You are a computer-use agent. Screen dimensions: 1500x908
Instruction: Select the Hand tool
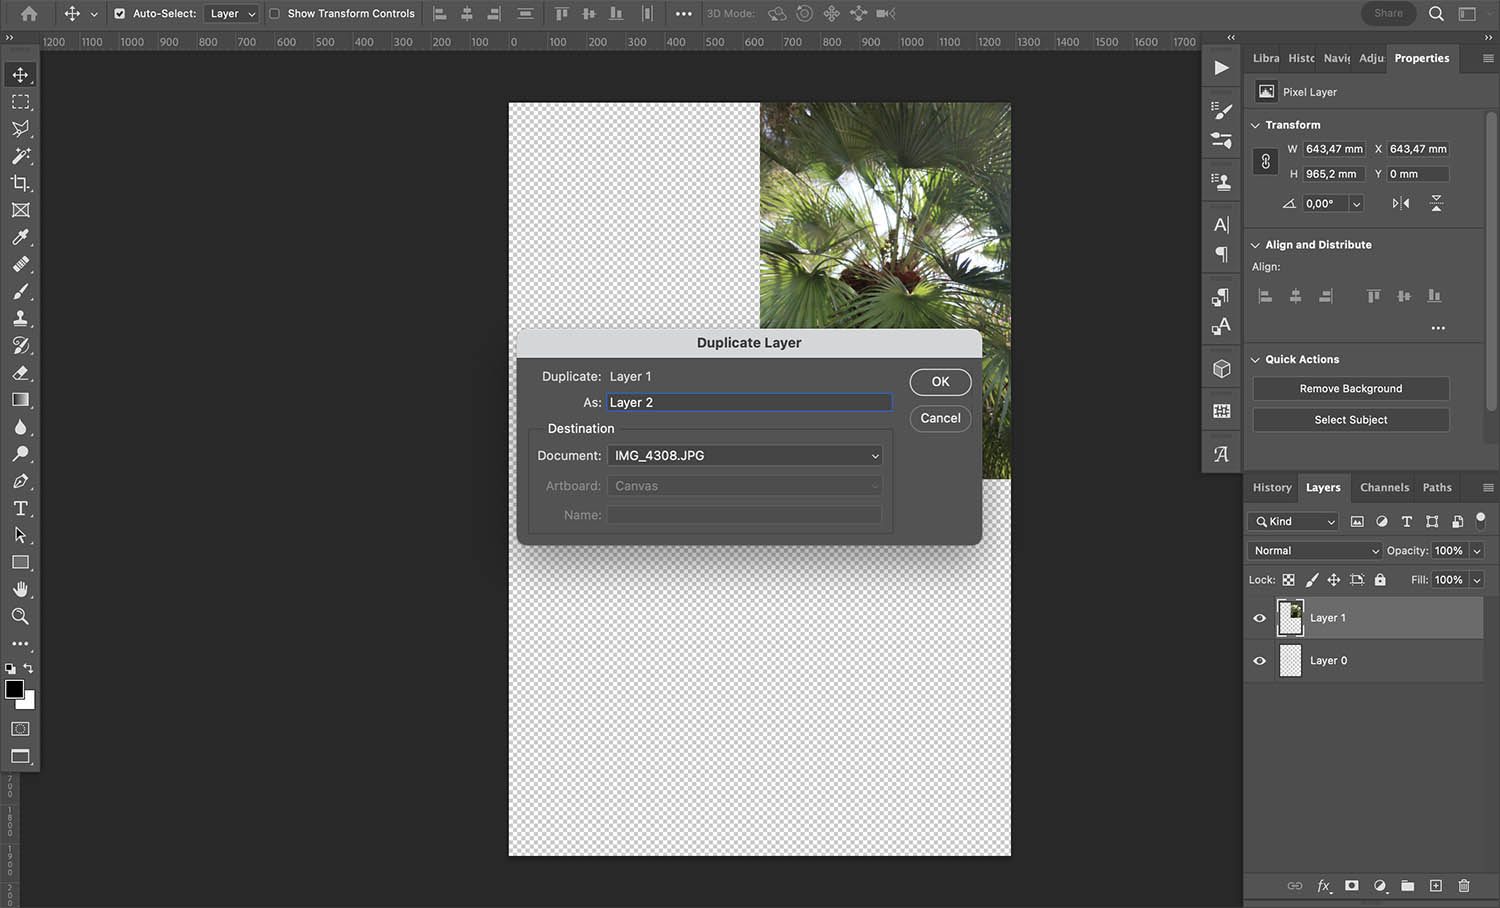point(21,589)
